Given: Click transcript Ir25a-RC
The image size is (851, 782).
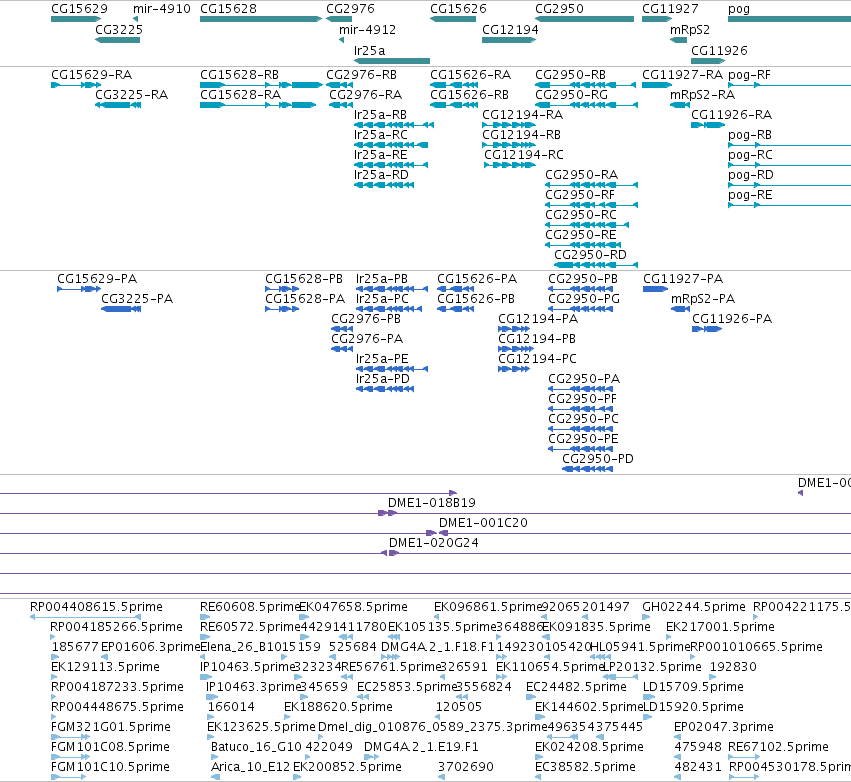Looking at the screenshot, I should click(391, 145).
